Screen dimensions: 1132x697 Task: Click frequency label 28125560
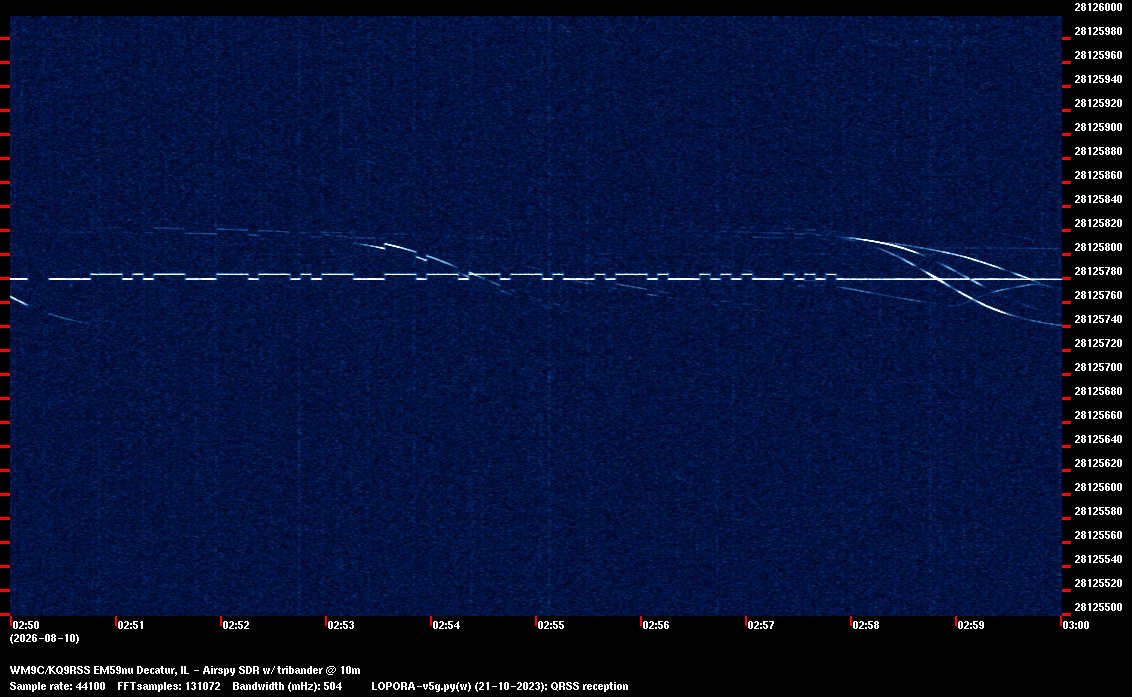click(x=1098, y=534)
